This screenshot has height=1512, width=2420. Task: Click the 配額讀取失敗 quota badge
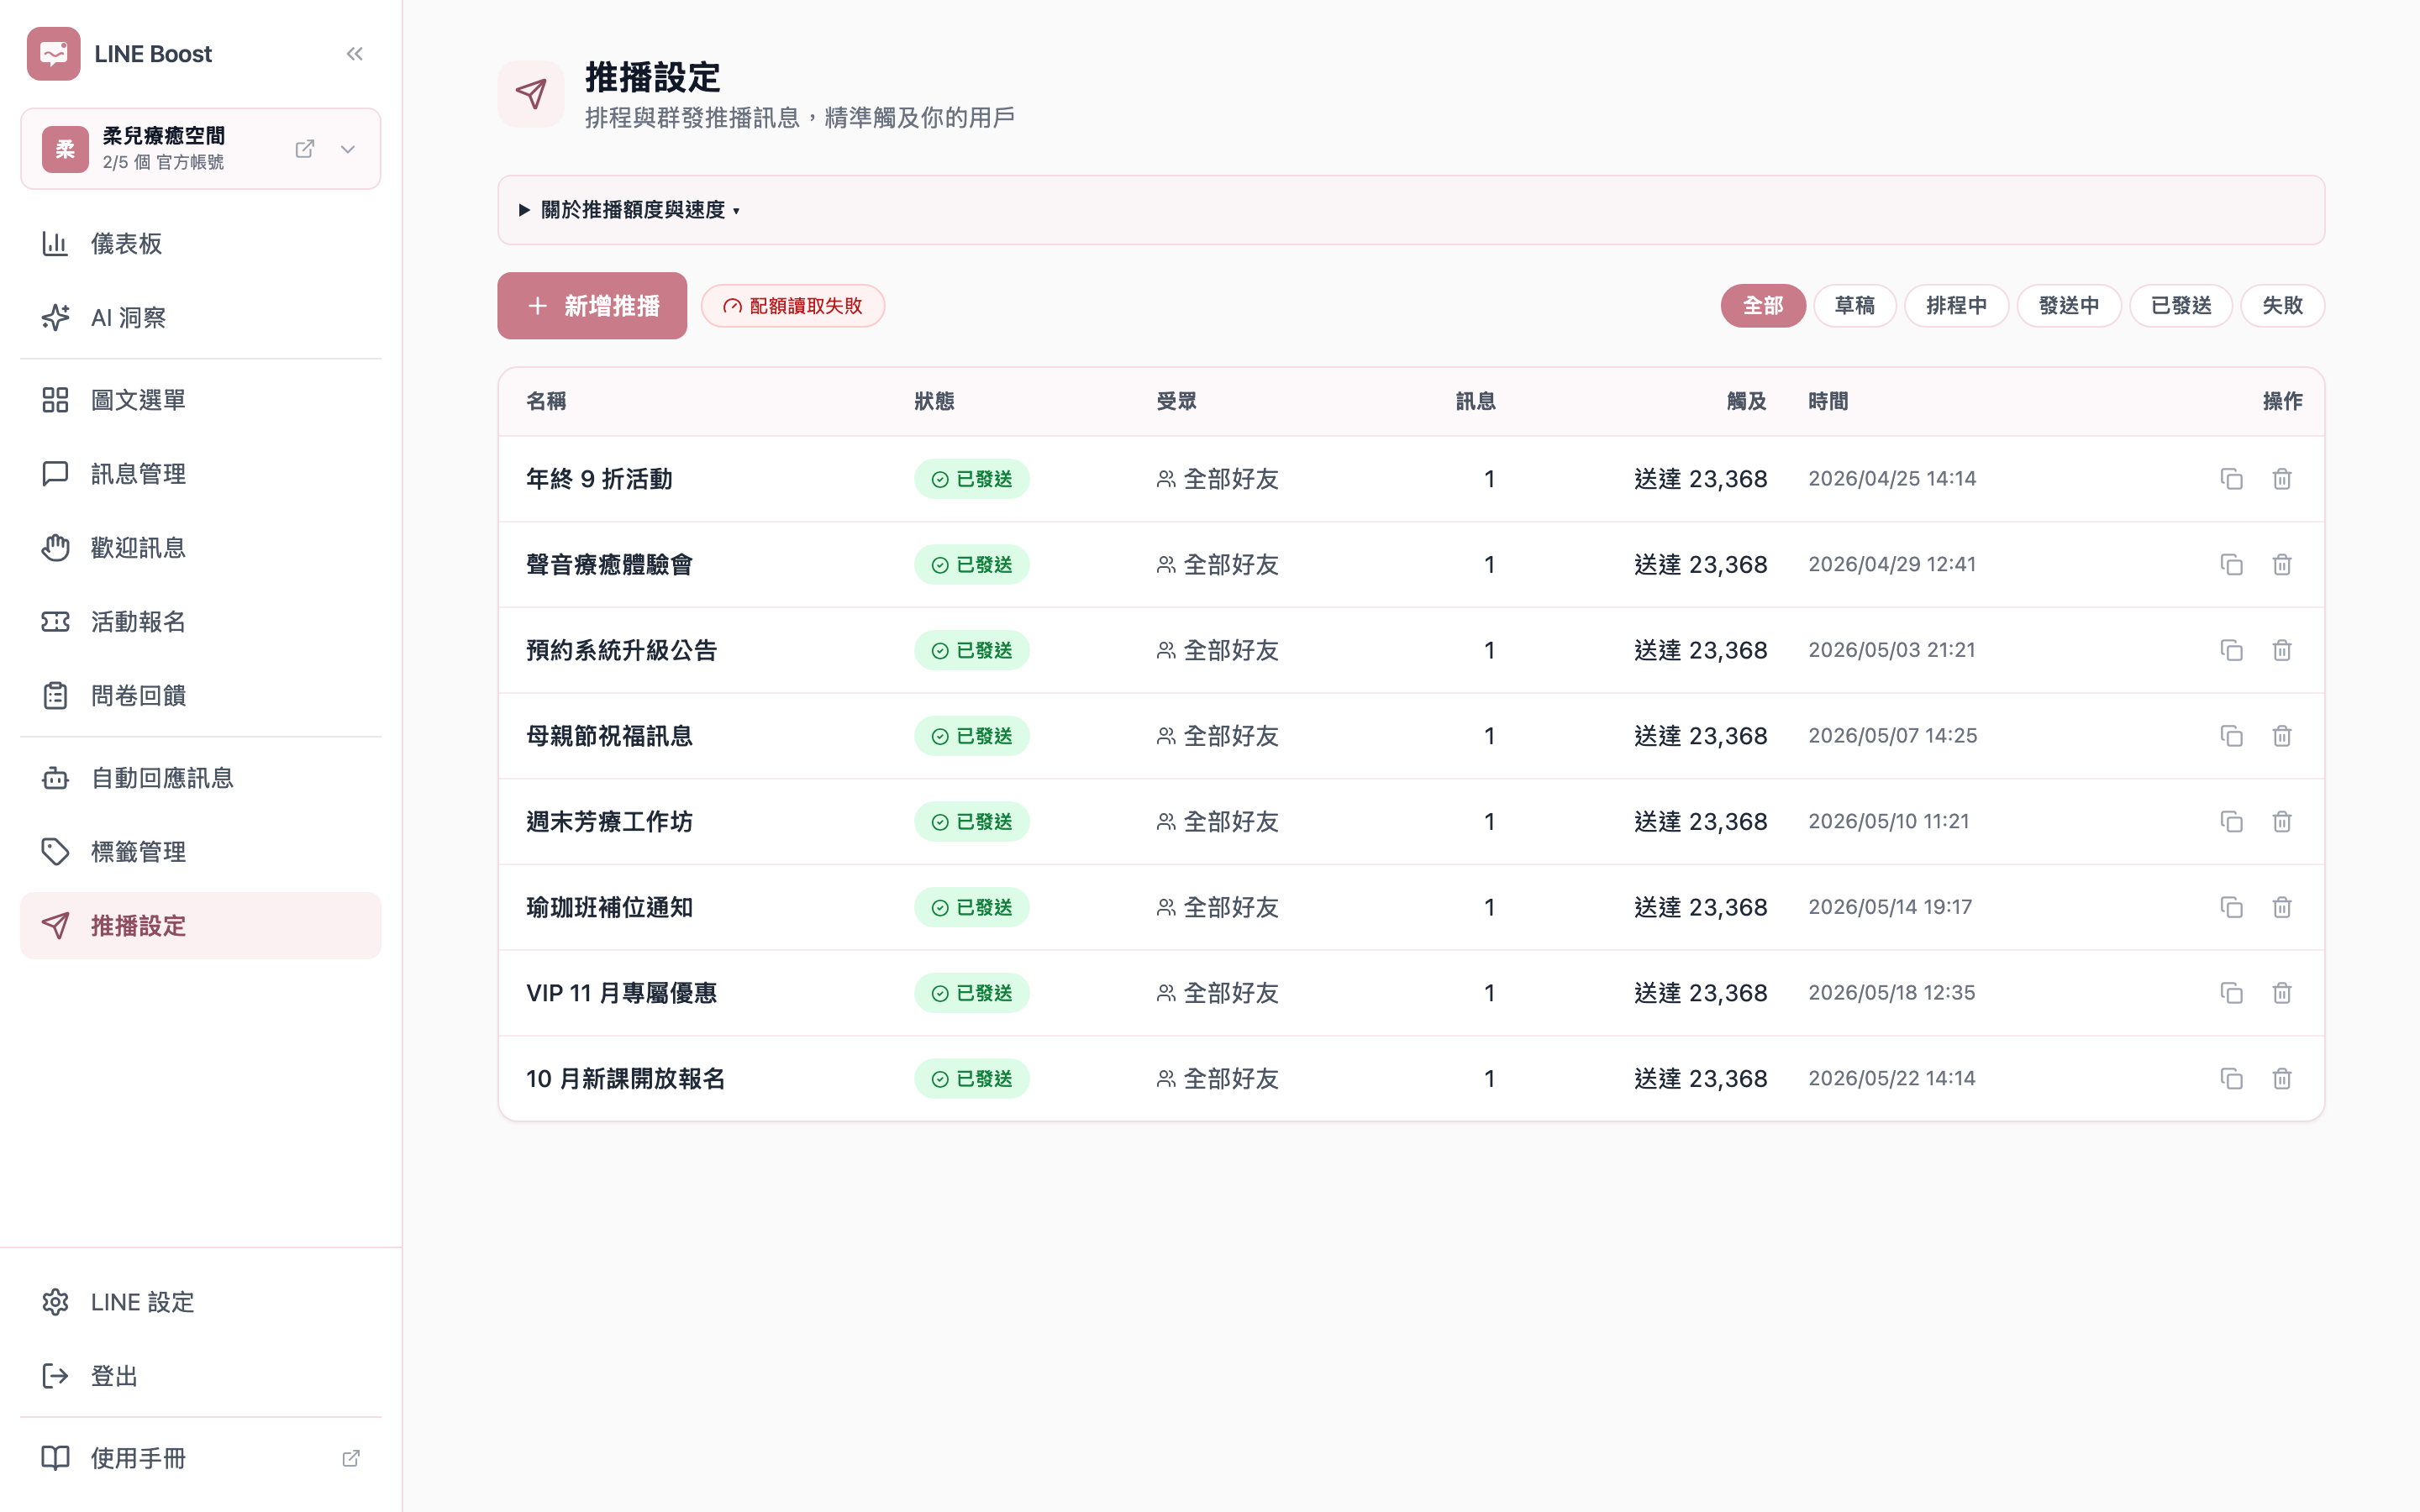tap(793, 306)
